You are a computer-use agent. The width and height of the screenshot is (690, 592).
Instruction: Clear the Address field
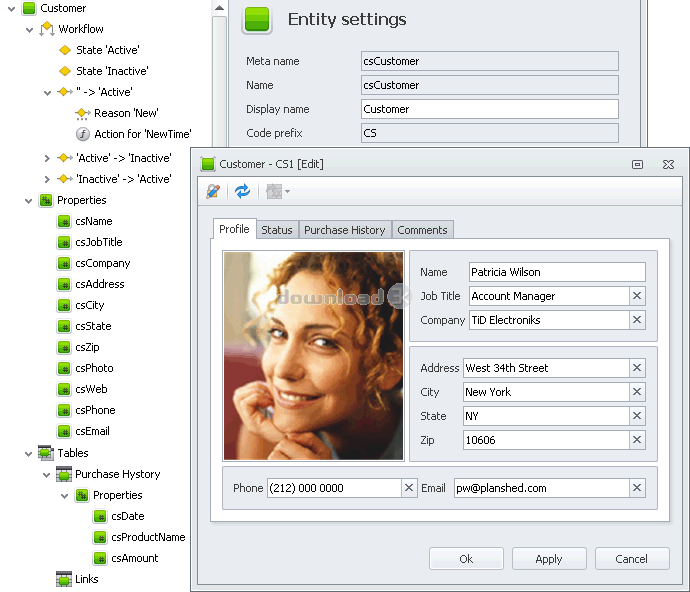(637, 368)
